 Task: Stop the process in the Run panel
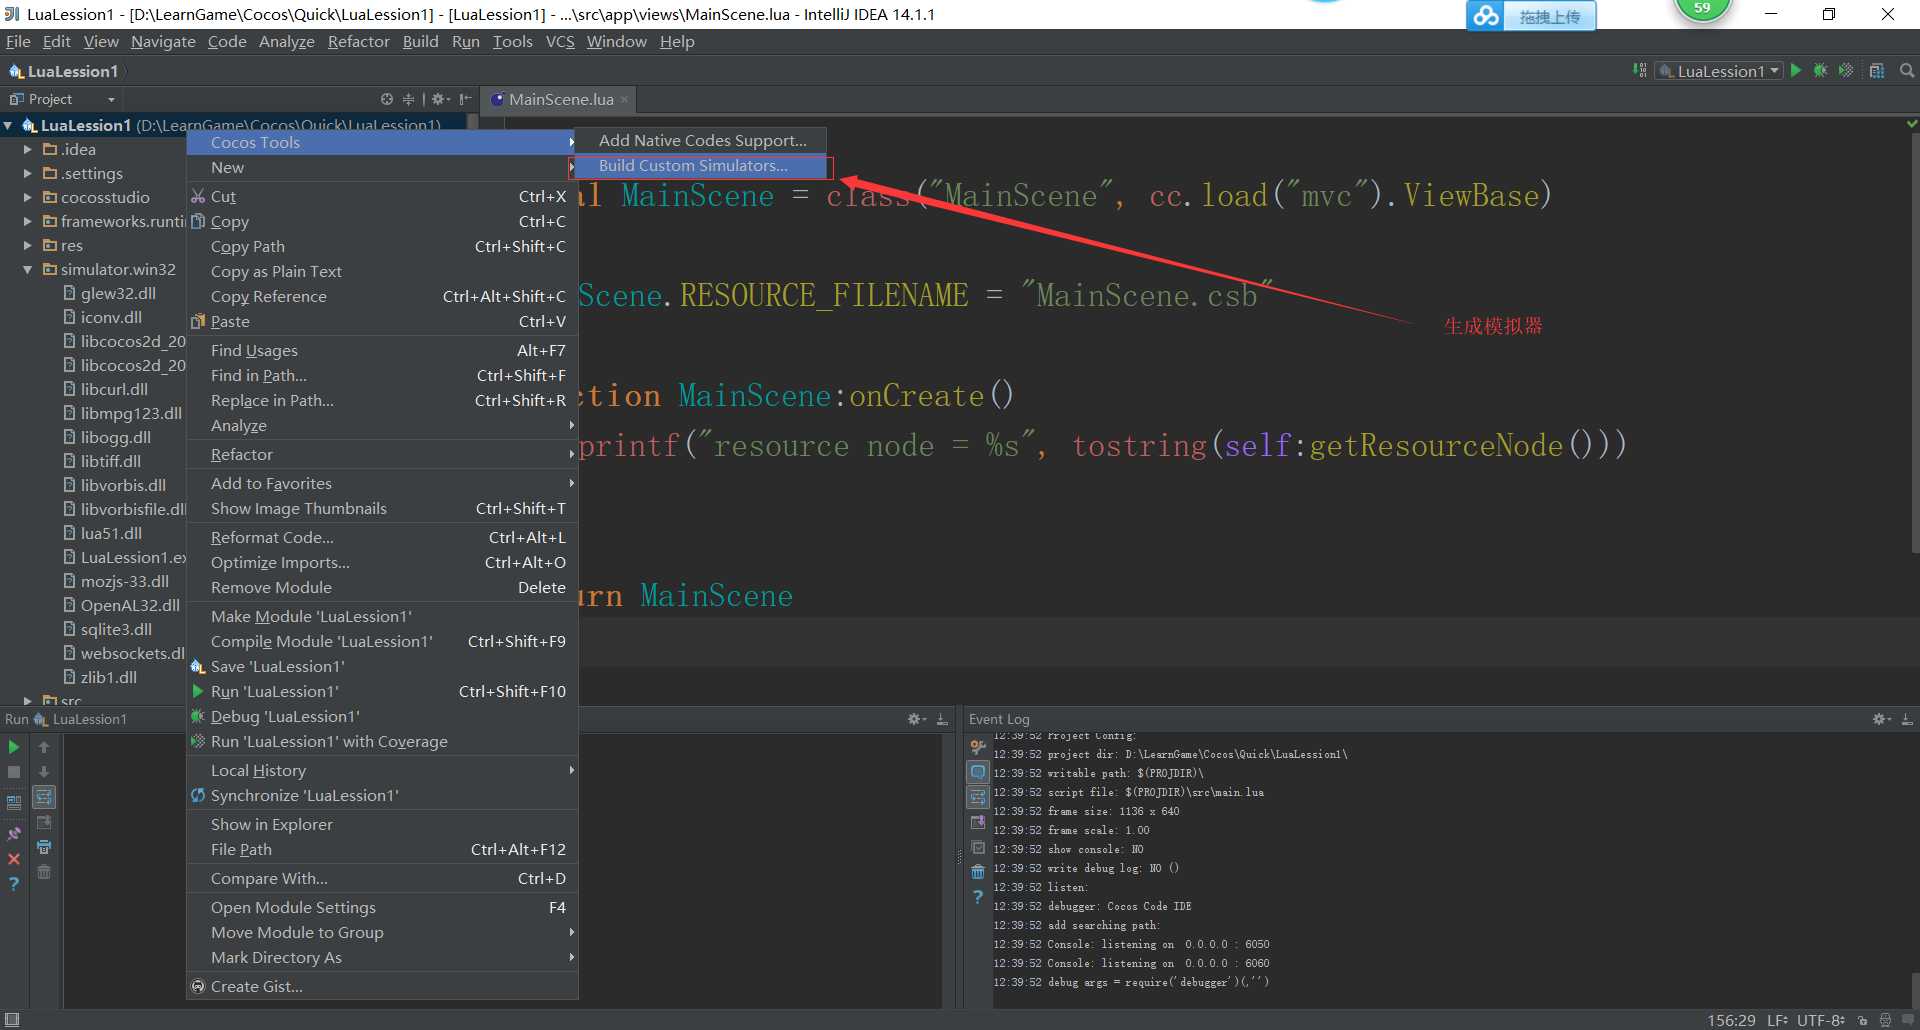[14, 772]
